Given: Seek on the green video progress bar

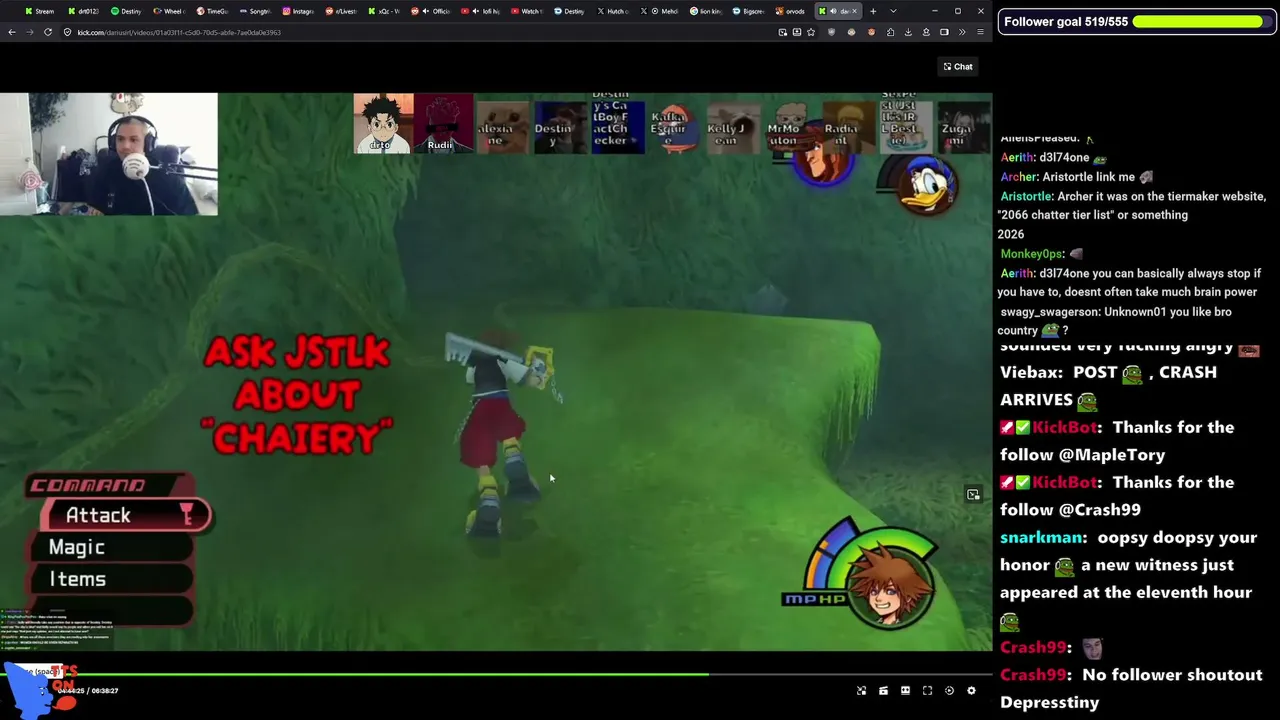Looking at the screenshot, I should click(496, 674).
